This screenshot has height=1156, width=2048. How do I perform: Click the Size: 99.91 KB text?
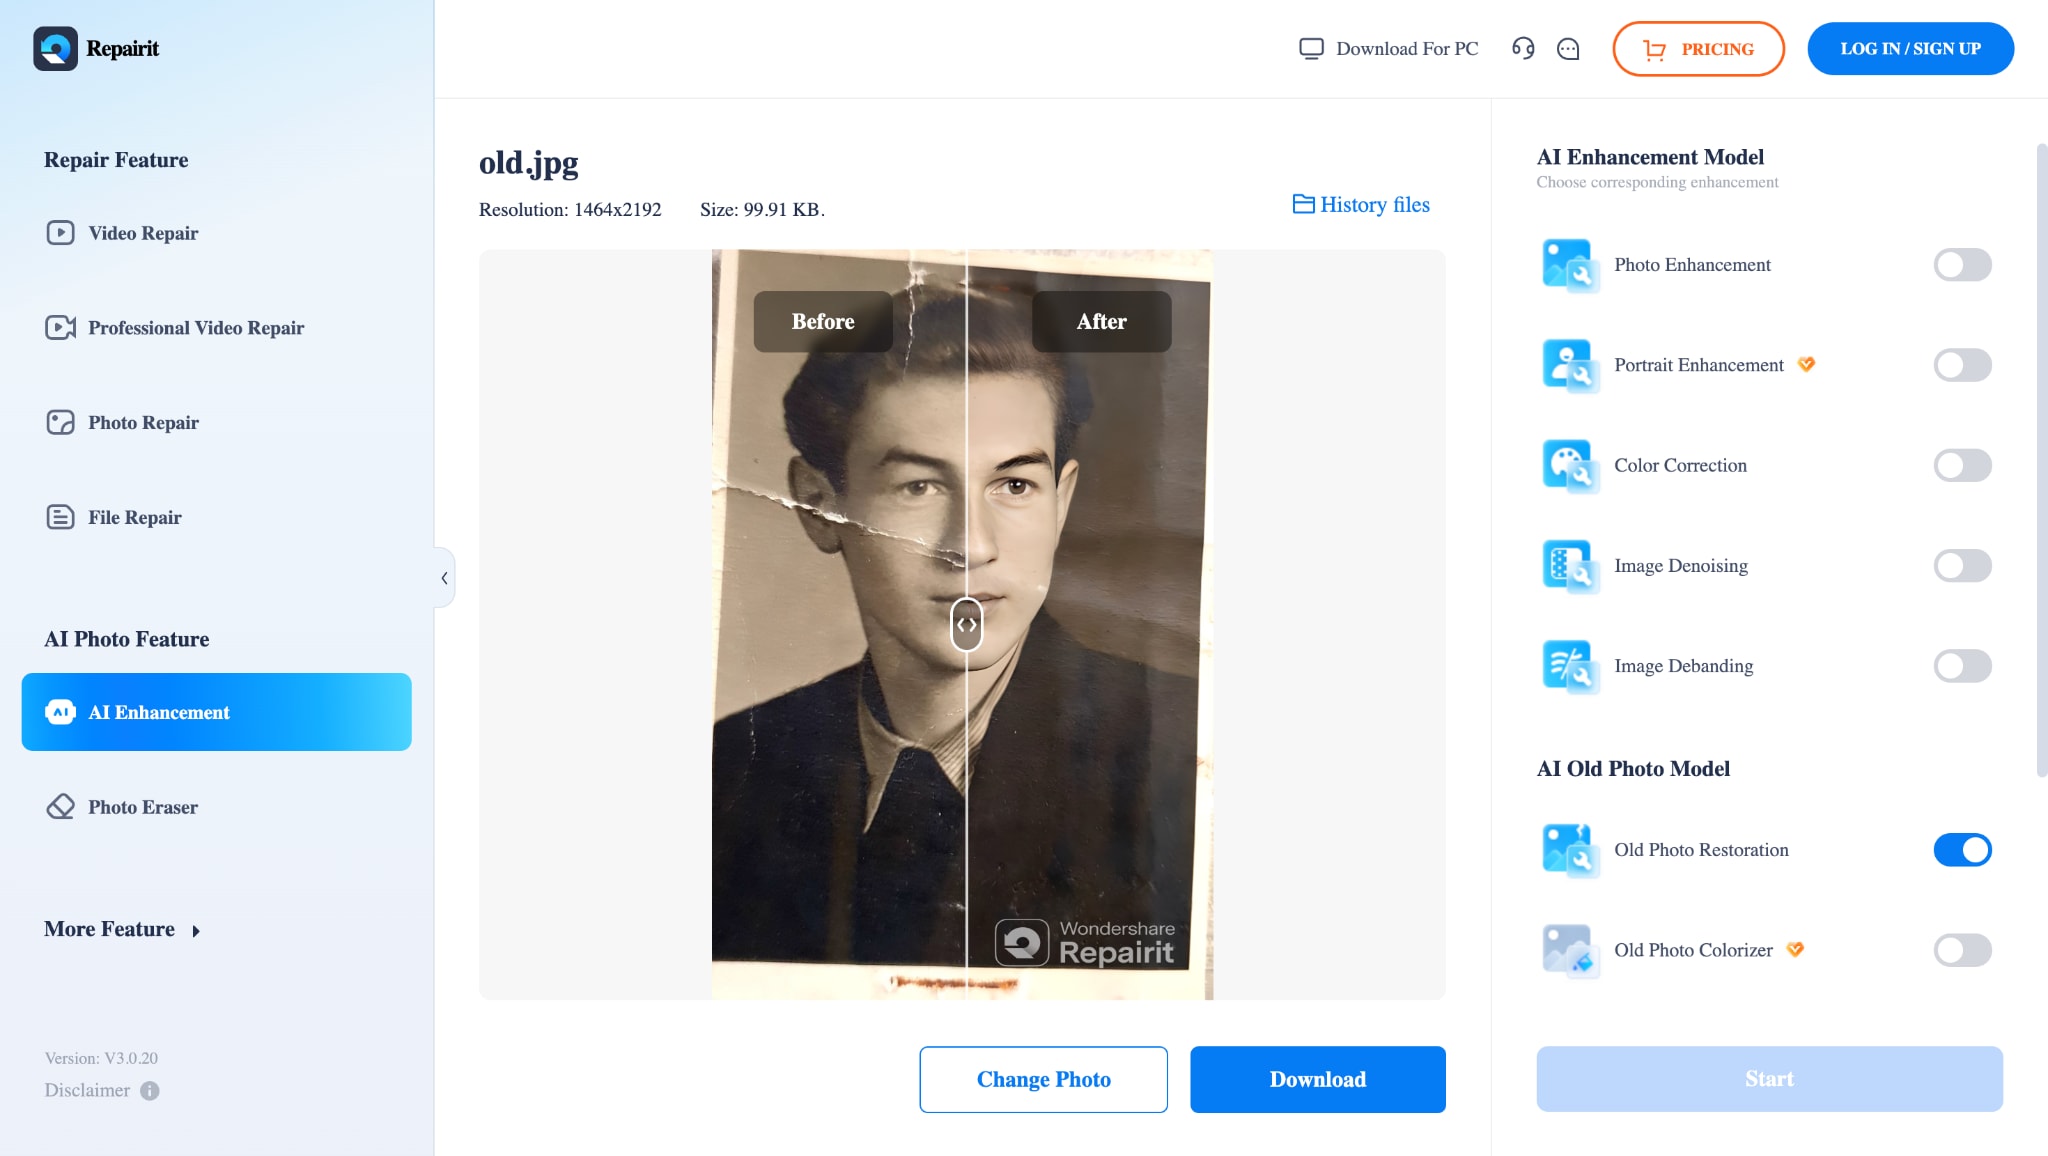(x=762, y=210)
